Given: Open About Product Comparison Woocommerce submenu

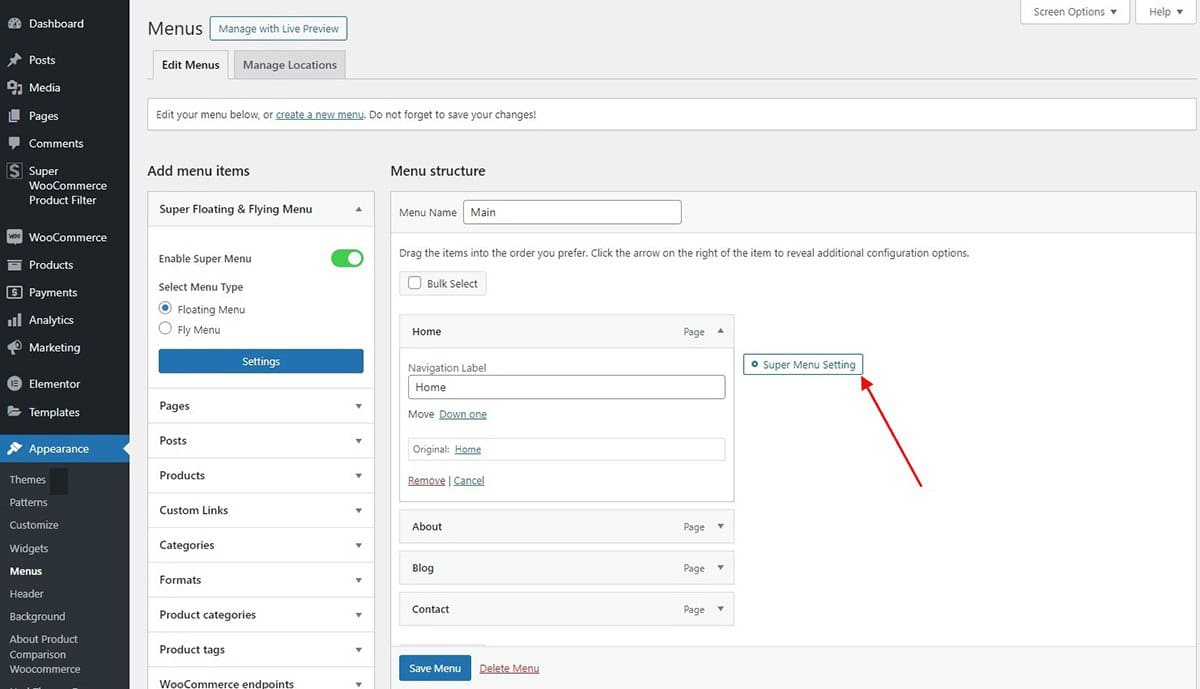Looking at the screenshot, I should coord(45,654).
